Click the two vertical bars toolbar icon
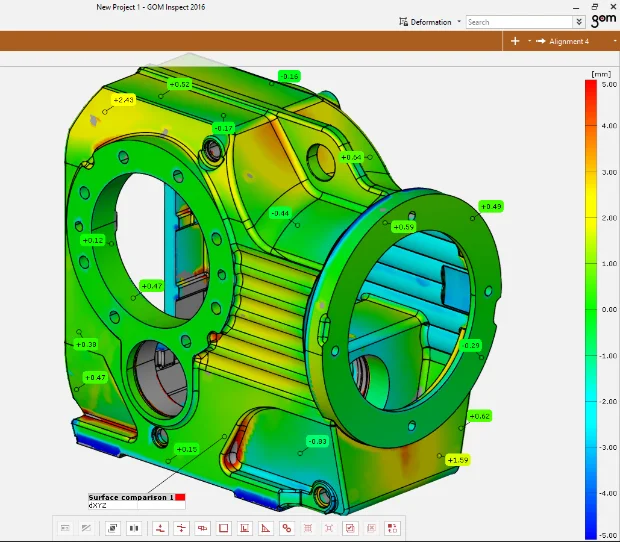620x542 pixels. (134, 527)
